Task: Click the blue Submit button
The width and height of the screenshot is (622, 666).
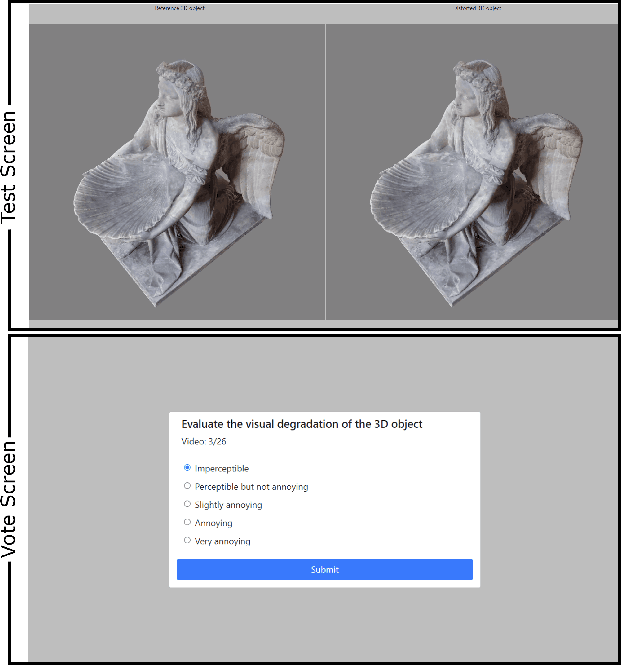Action: pyautogui.click(x=324, y=570)
